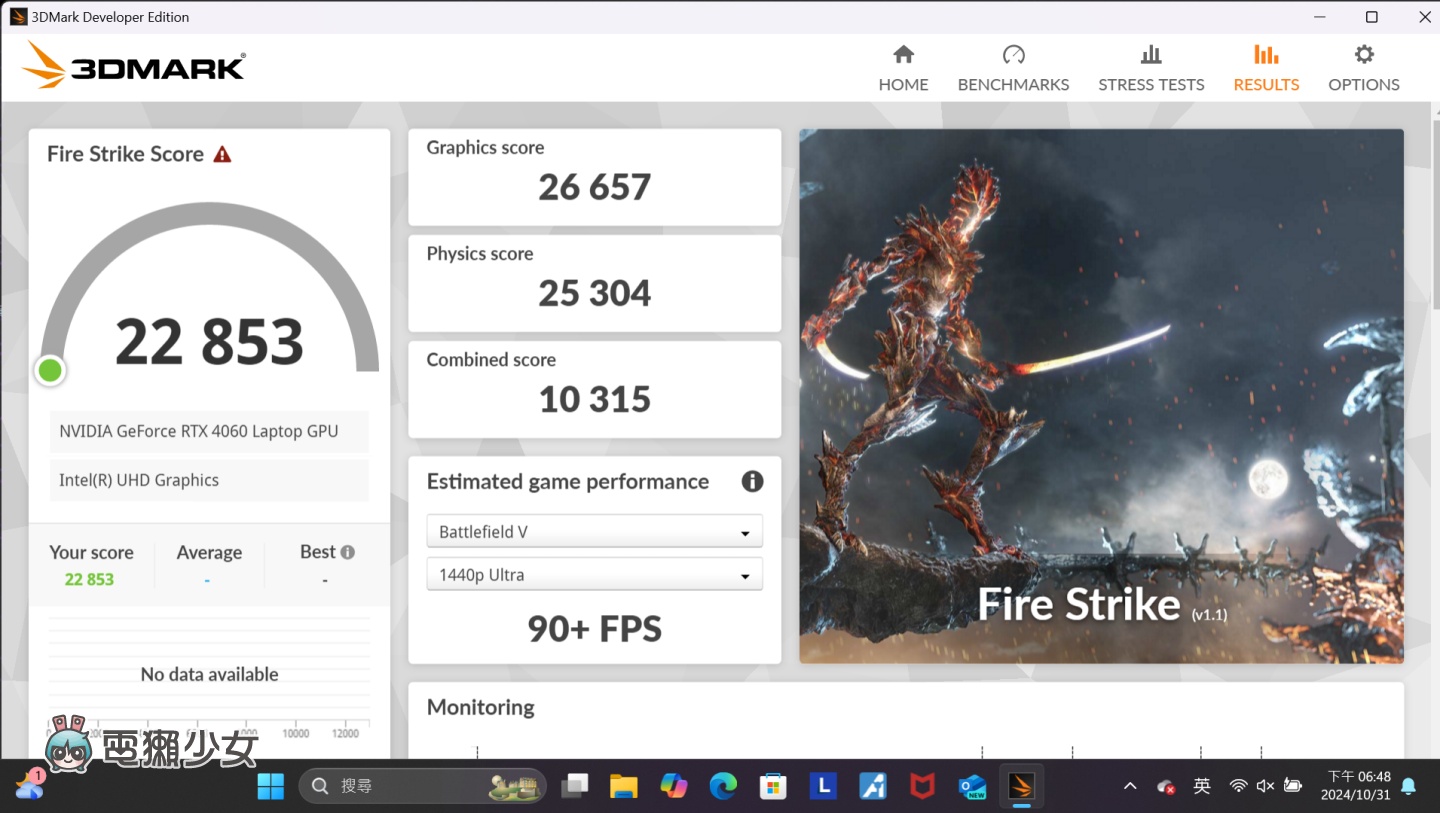The width and height of the screenshot is (1440, 813).
Task: Open the HOME tab
Action: point(903,69)
